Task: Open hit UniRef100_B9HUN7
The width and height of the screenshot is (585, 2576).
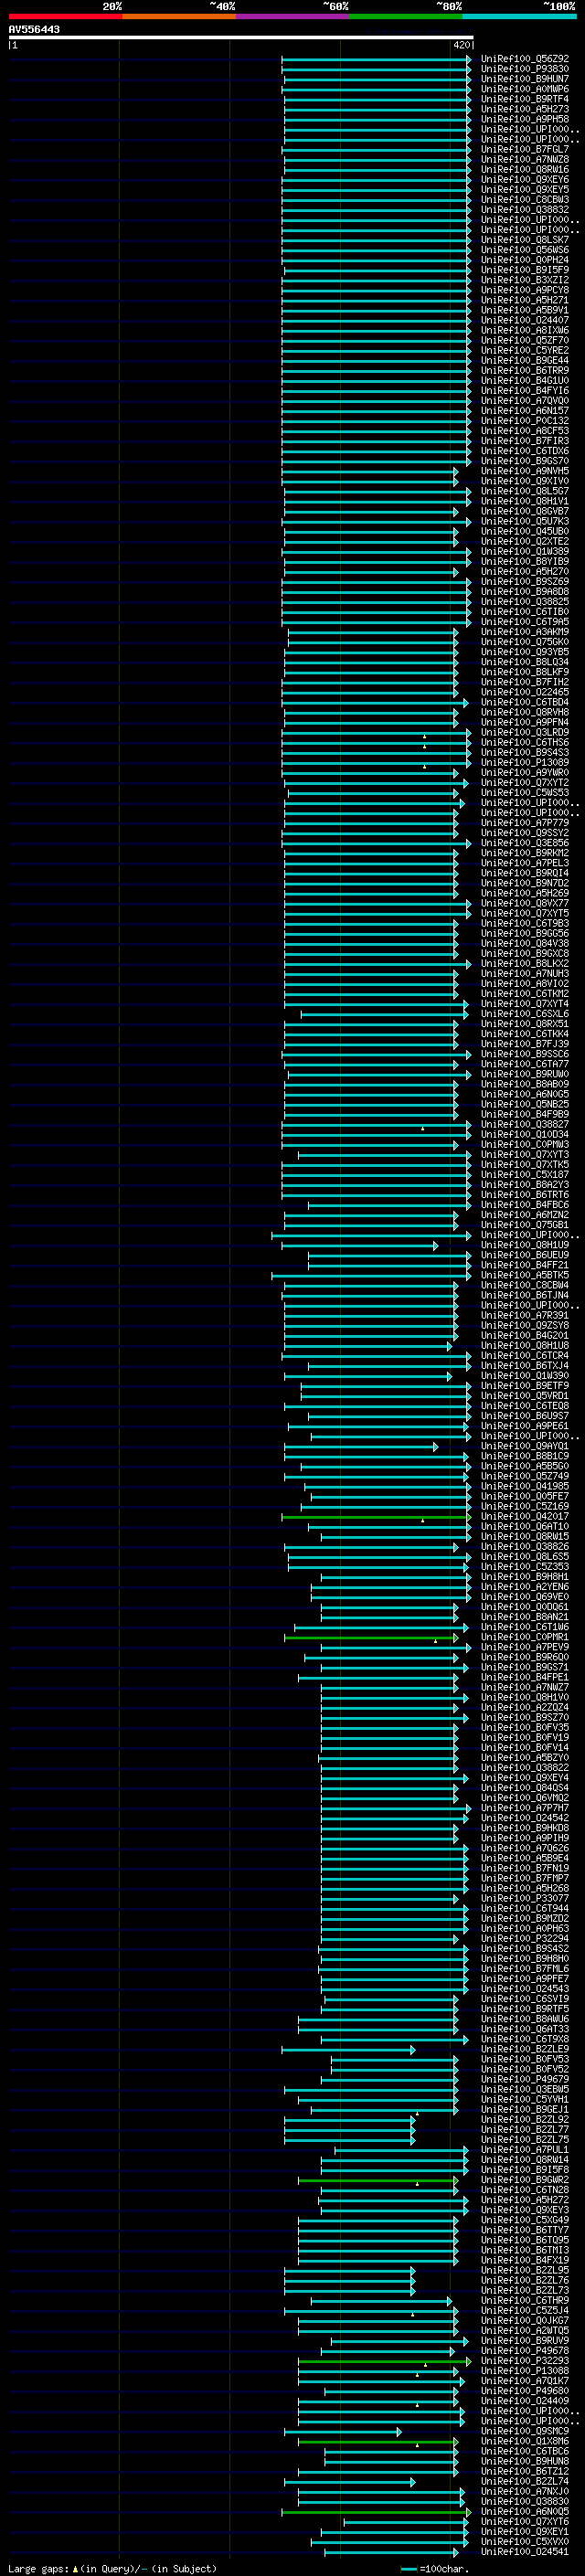Action: tap(525, 79)
